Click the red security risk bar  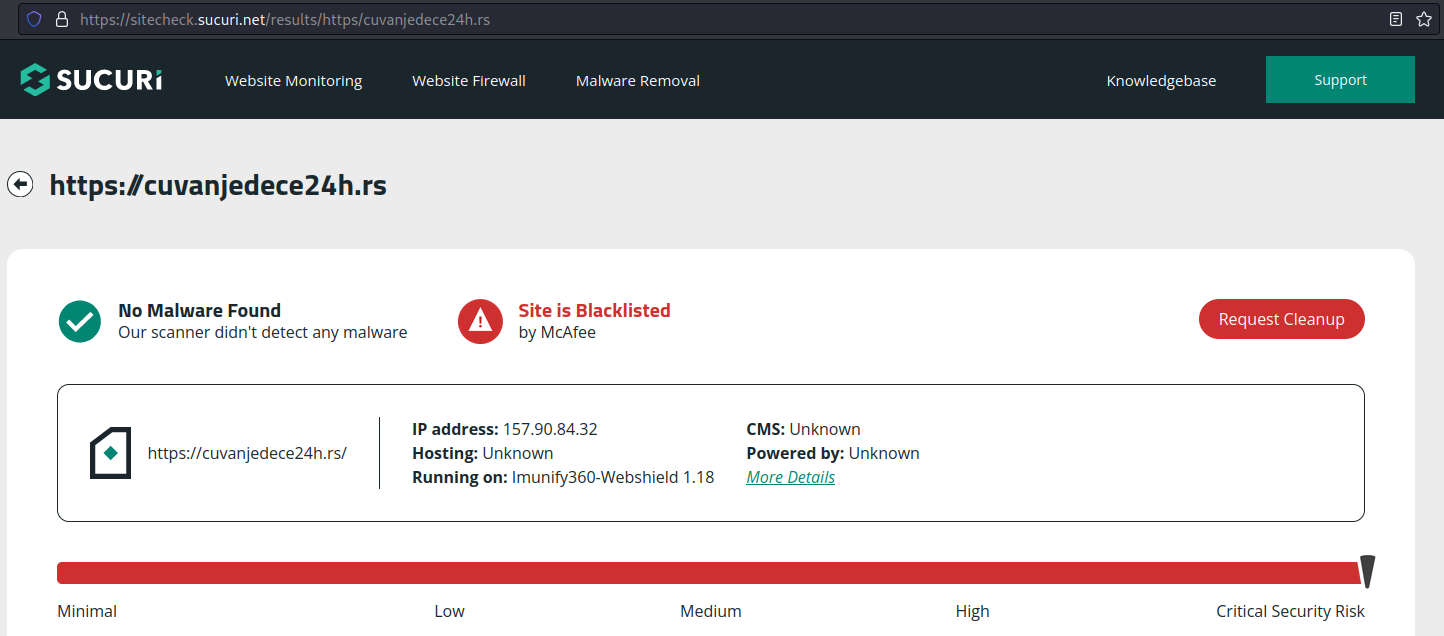[x=708, y=573]
